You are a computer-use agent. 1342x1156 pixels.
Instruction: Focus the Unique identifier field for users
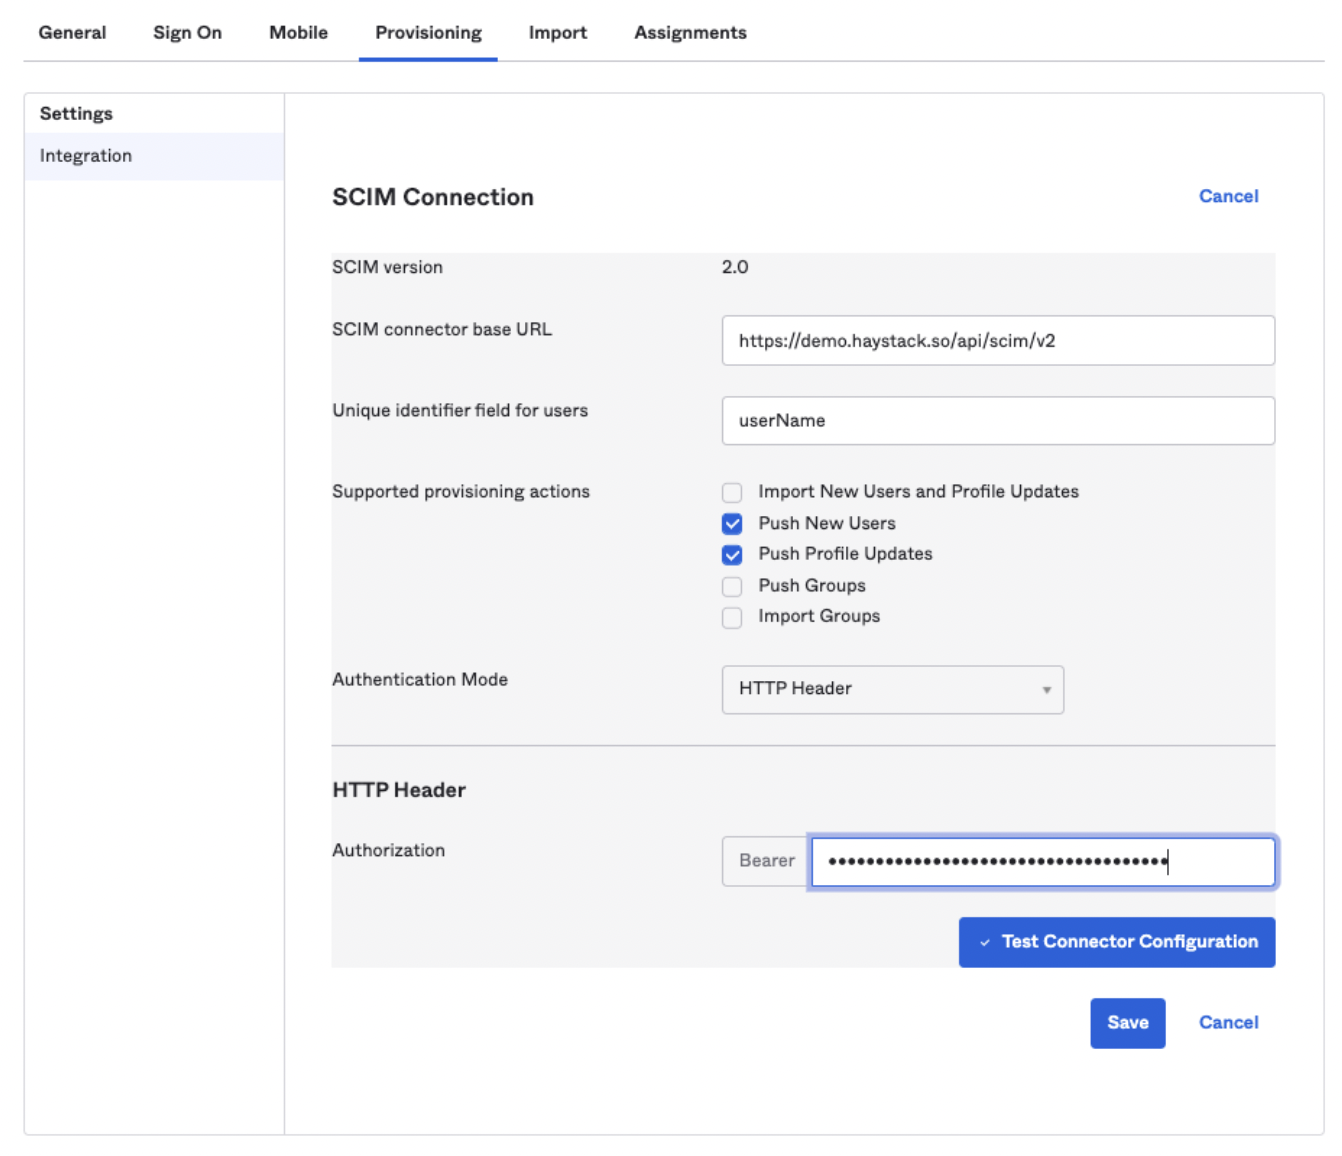tap(997, 421)
